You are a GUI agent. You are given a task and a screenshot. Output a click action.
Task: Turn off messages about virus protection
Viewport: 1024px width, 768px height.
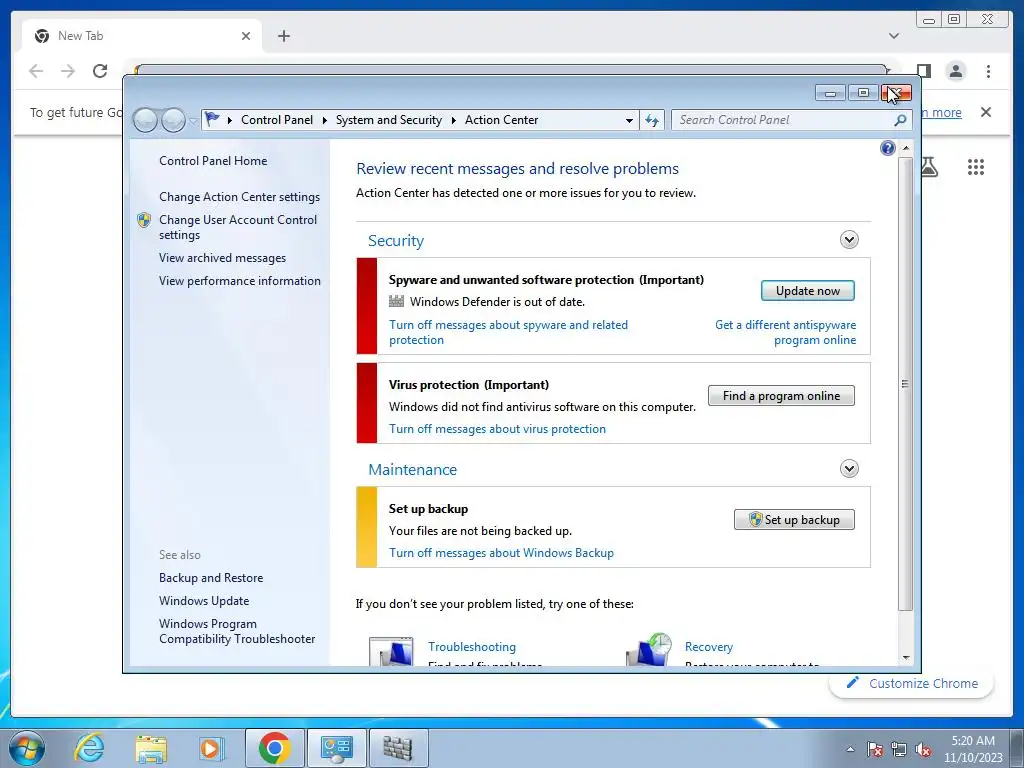[497, 429]
